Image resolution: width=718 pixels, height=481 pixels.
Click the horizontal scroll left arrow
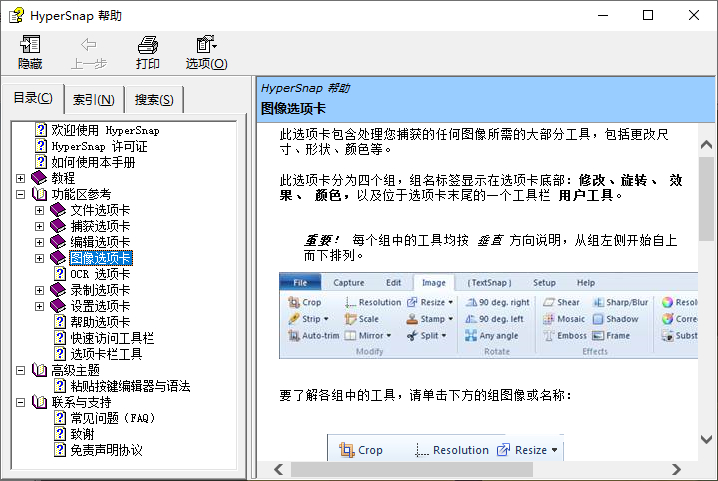(278, 469)
